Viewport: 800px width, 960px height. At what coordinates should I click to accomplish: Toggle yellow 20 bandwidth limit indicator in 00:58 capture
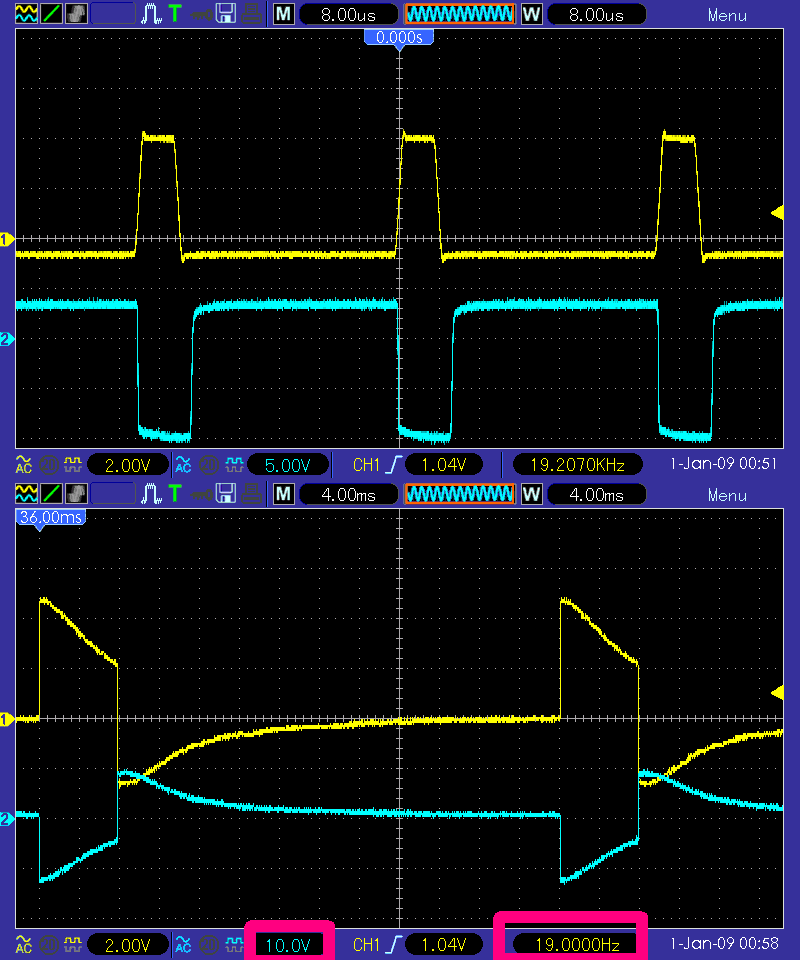tap(48, 945)
